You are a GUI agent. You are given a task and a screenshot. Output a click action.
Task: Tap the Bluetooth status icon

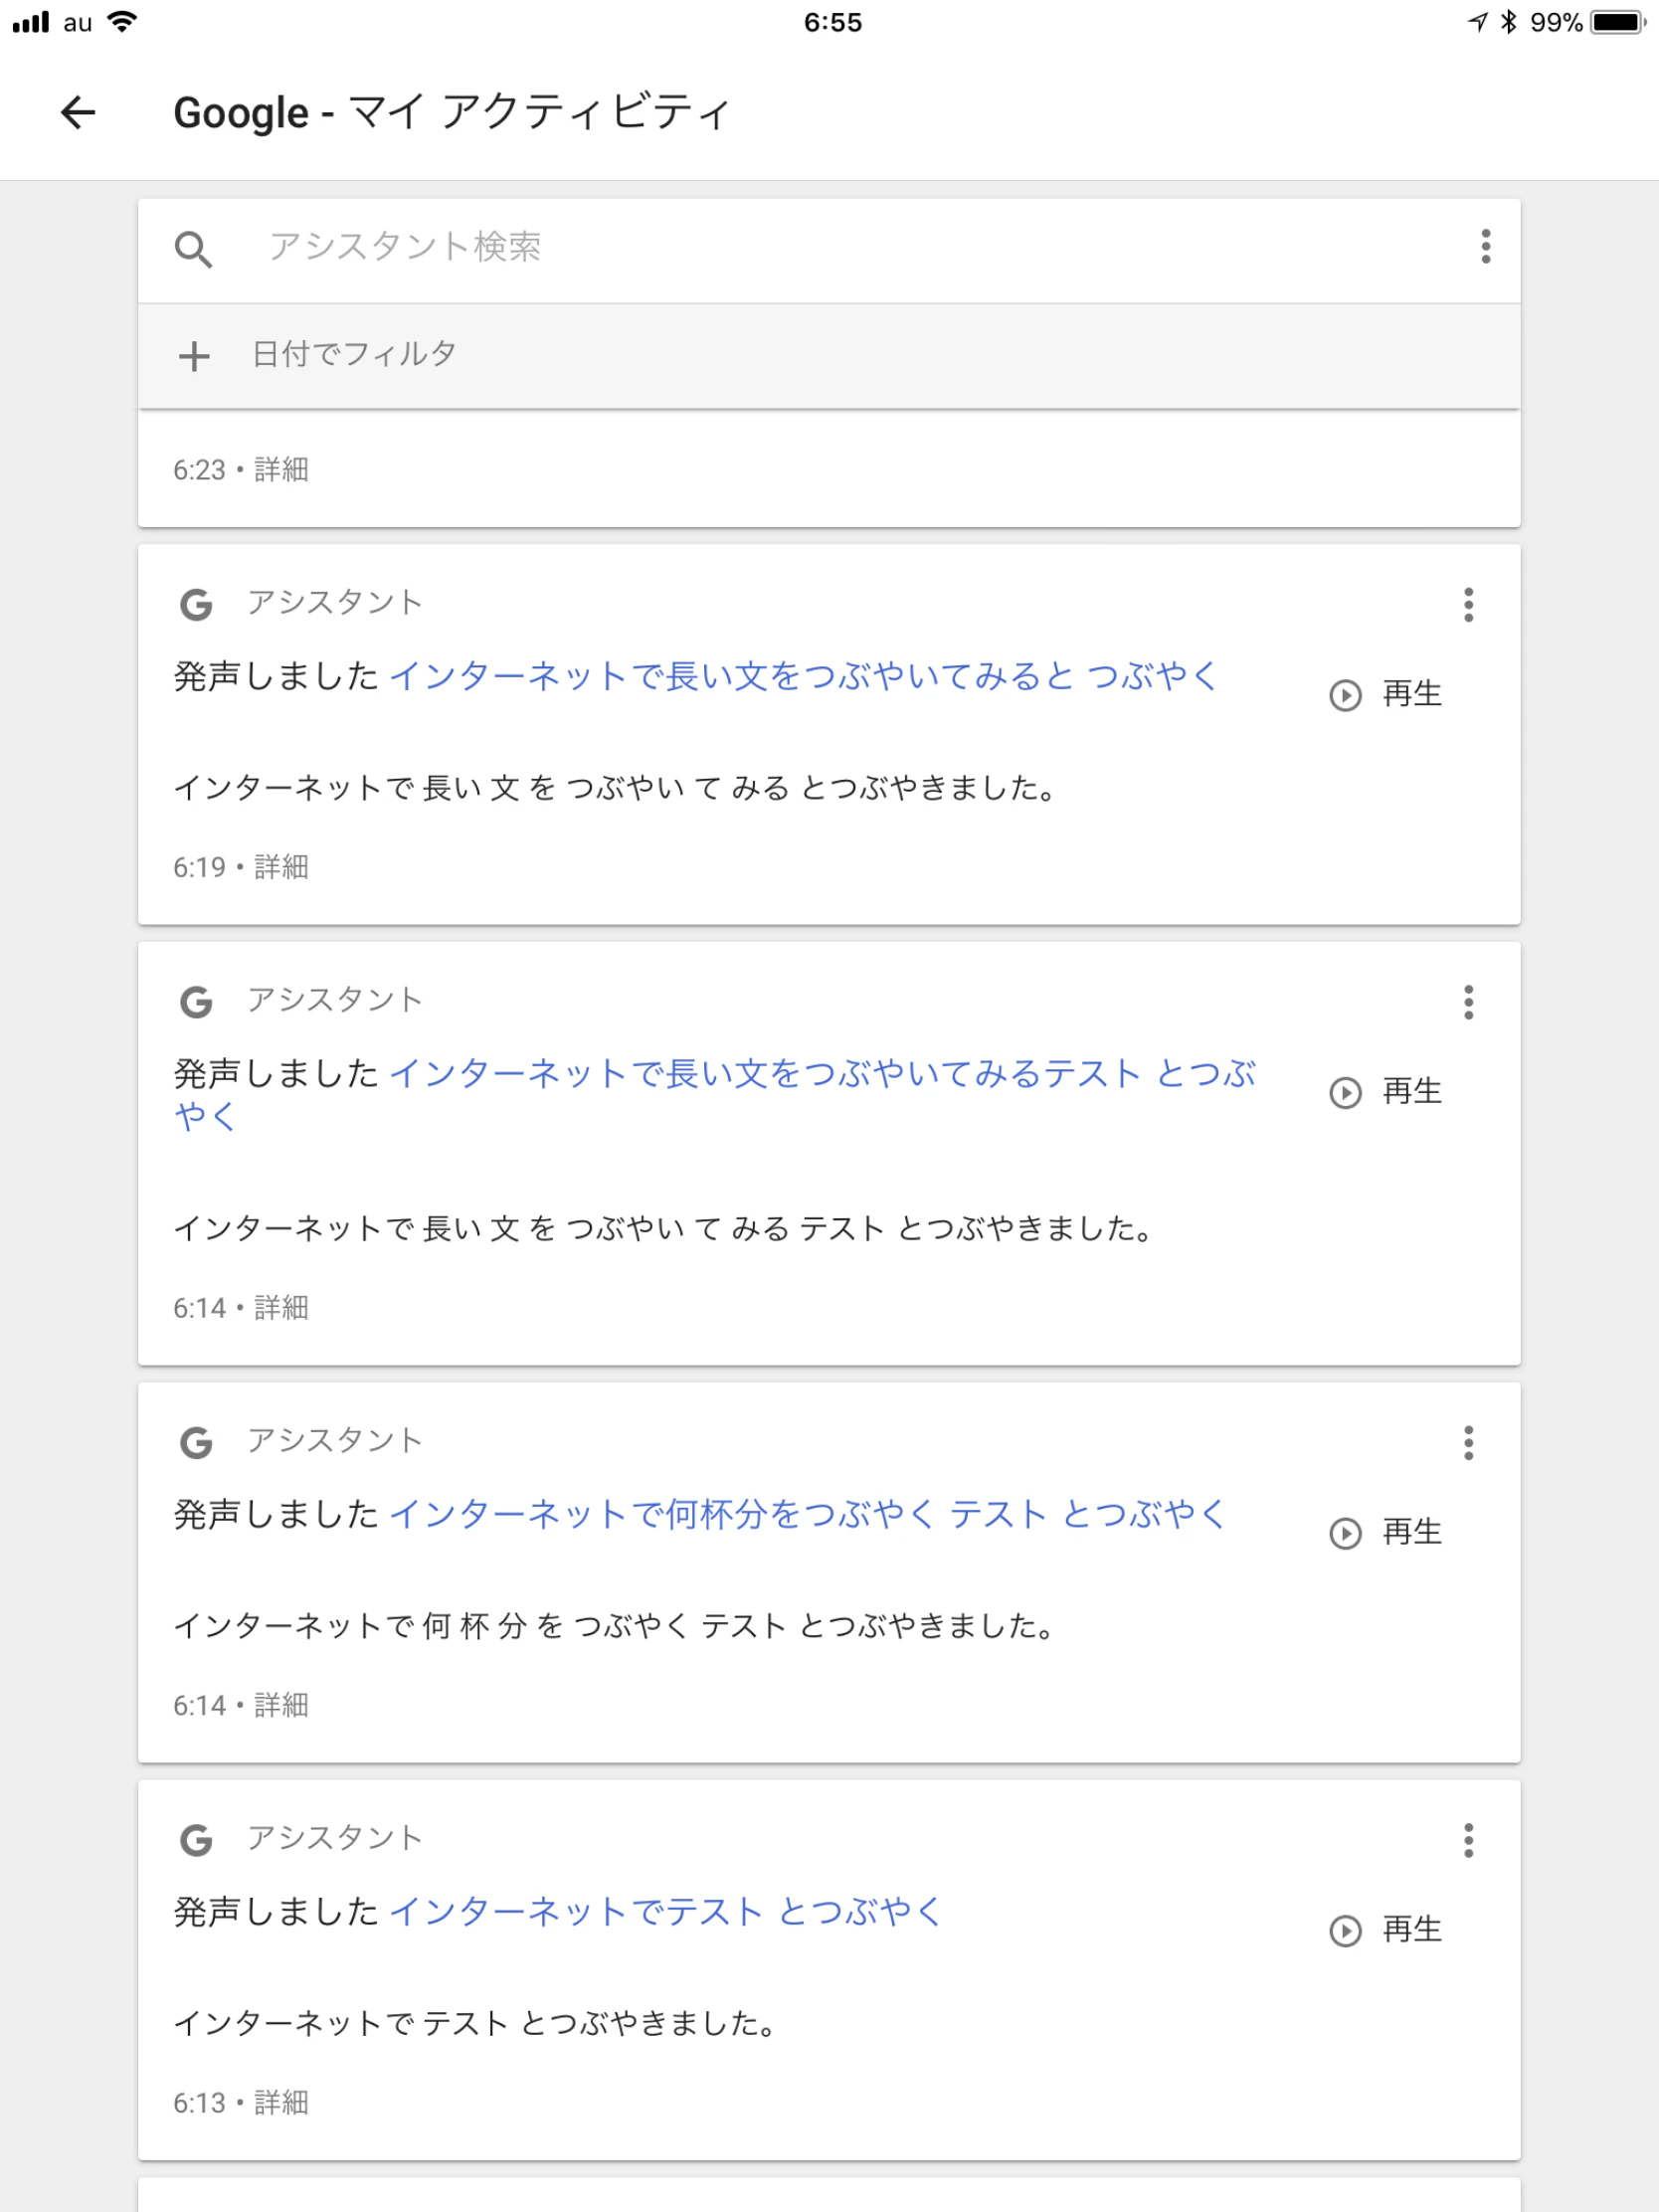click(1509, 22)
